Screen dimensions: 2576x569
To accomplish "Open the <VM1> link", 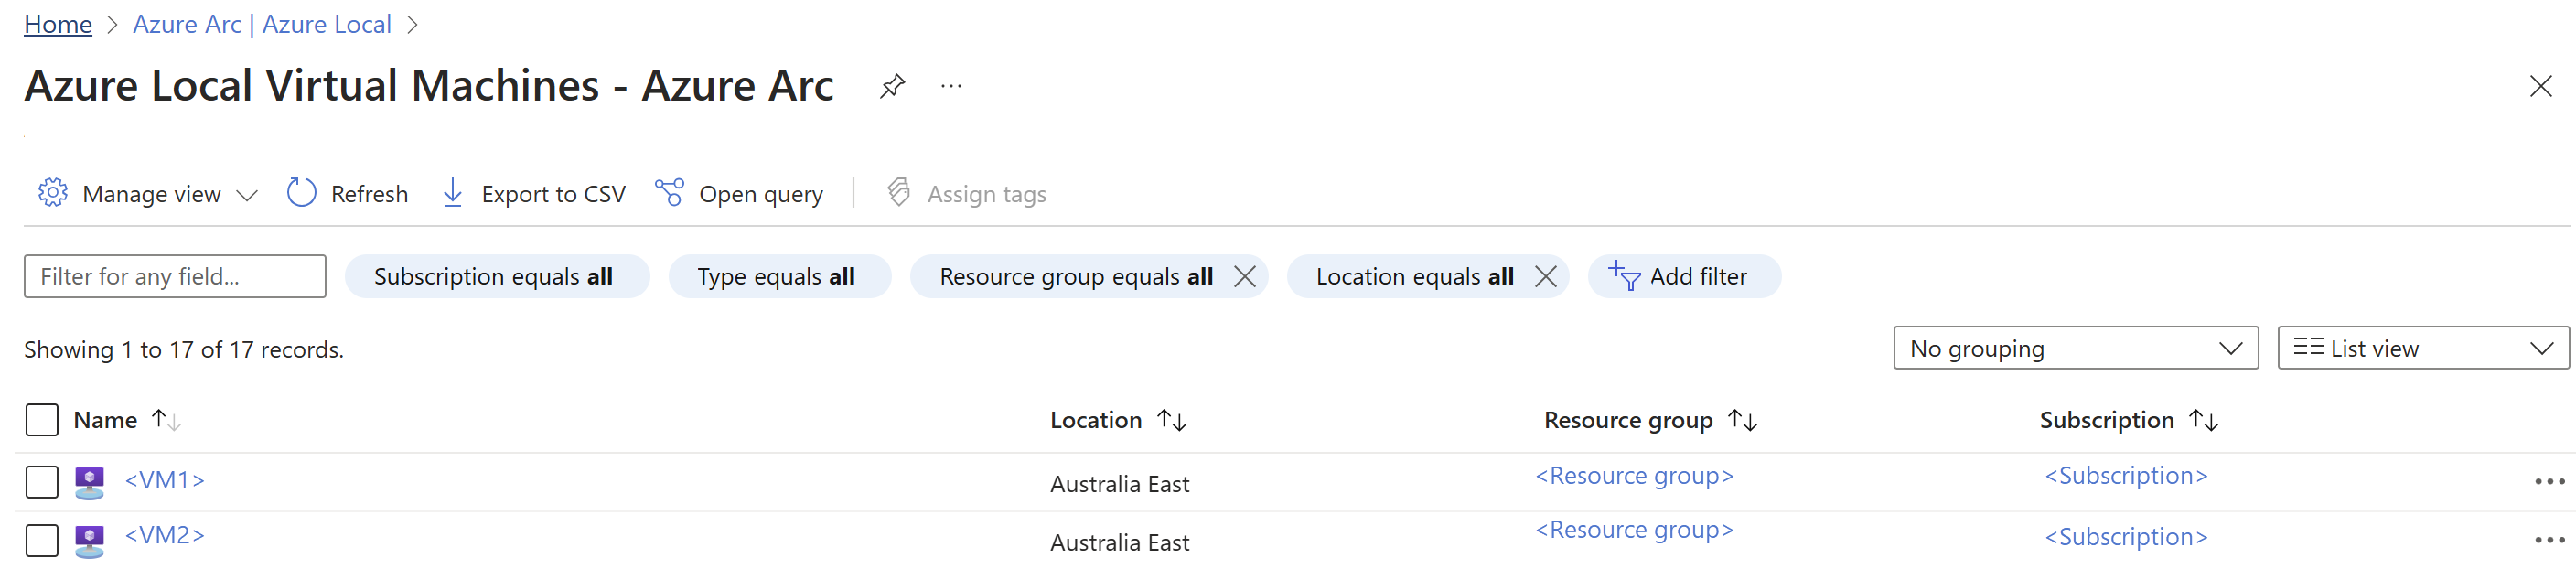I will tap(165, 480).
